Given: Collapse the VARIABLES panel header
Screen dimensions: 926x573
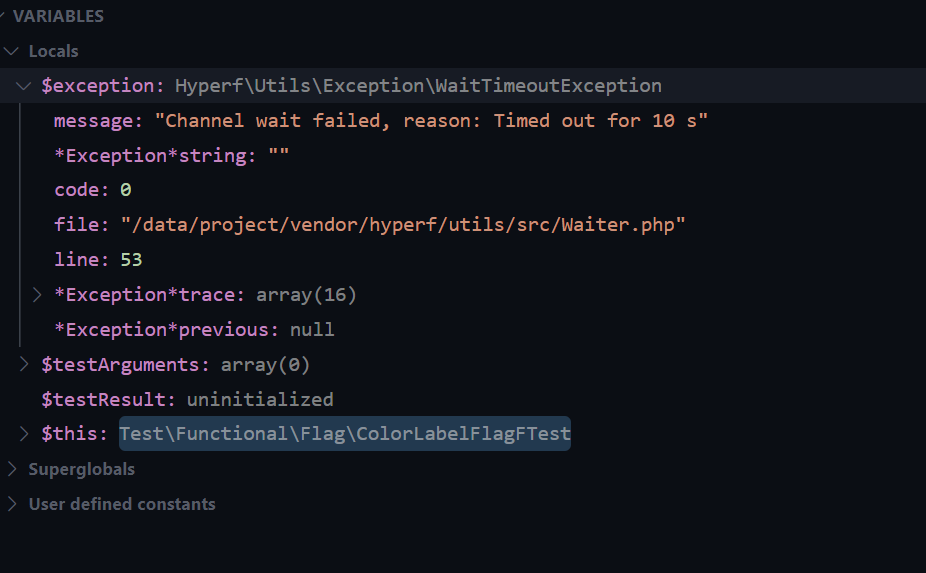Looking at the screenshot, I should 2,16.
